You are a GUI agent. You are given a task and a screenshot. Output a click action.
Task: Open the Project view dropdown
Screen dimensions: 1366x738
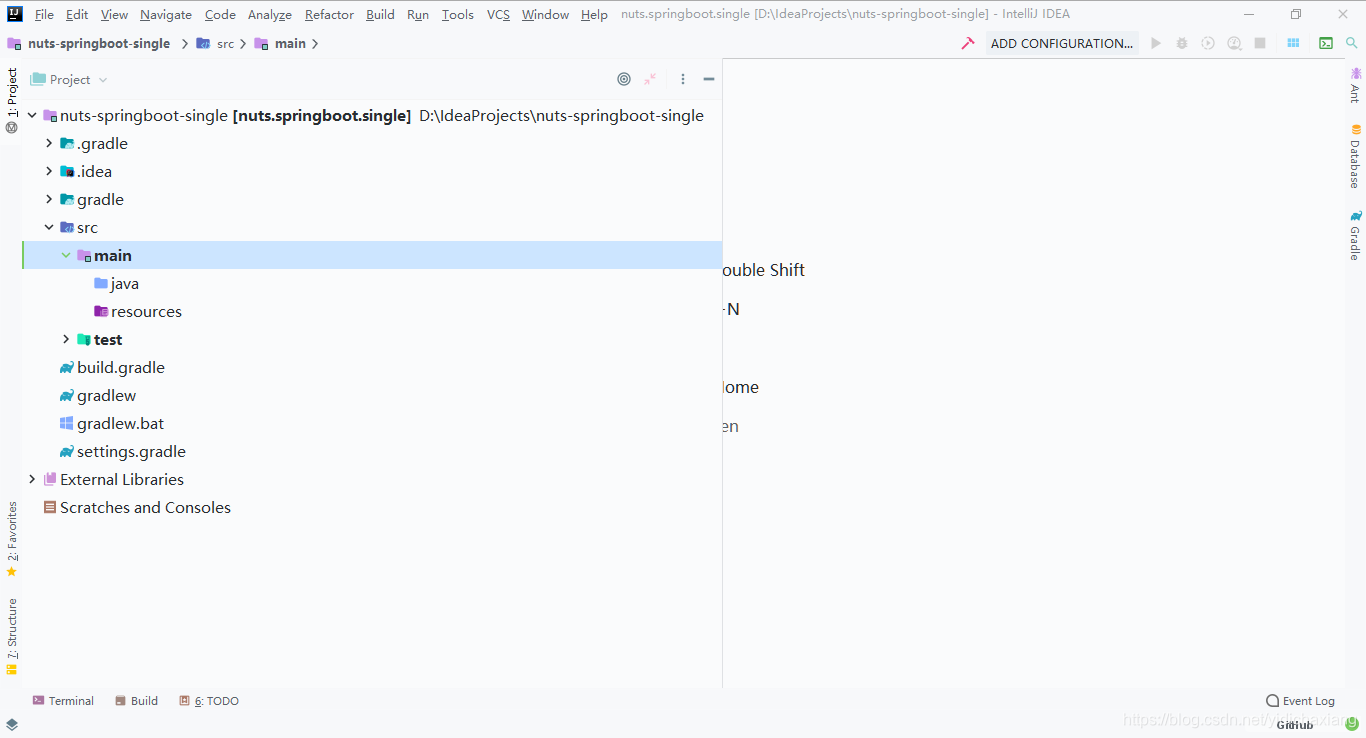click(x=69, y=79)
